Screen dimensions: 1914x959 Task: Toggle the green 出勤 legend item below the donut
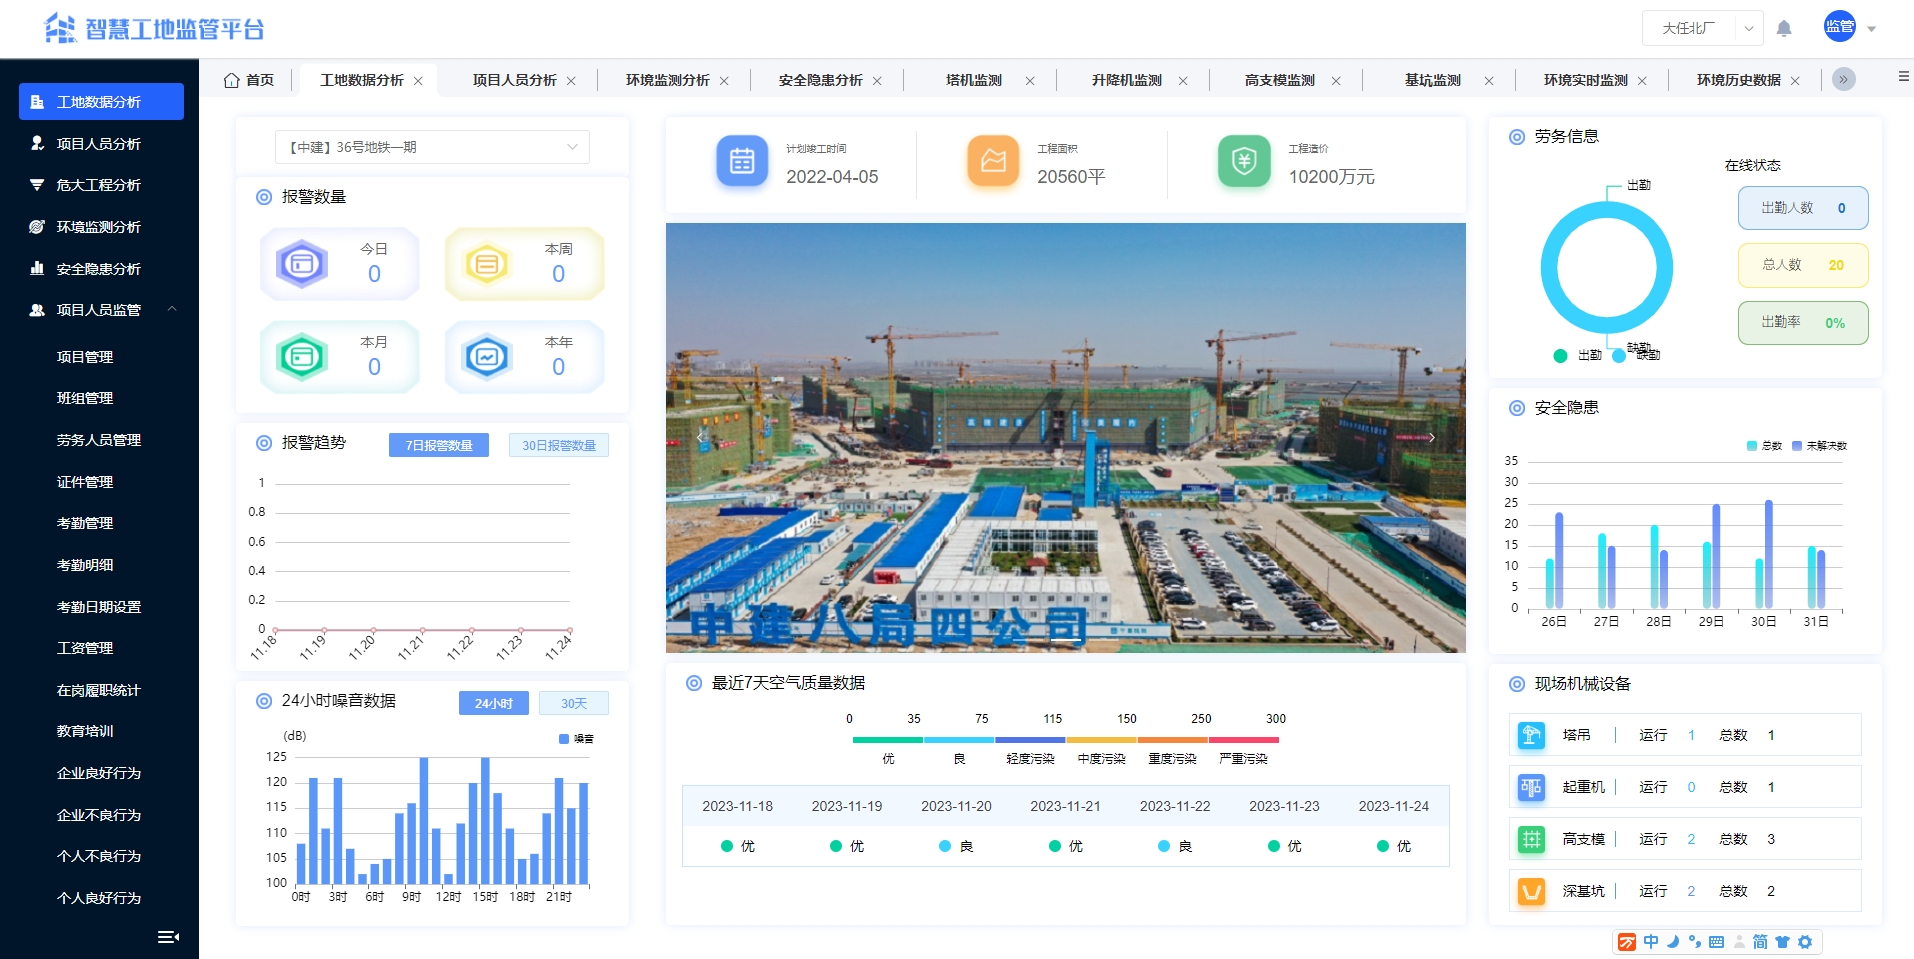pos(1578,355)
